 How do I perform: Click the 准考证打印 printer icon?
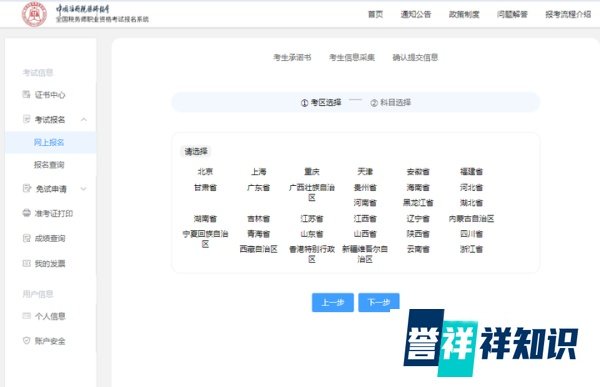(x=26, y=213)
